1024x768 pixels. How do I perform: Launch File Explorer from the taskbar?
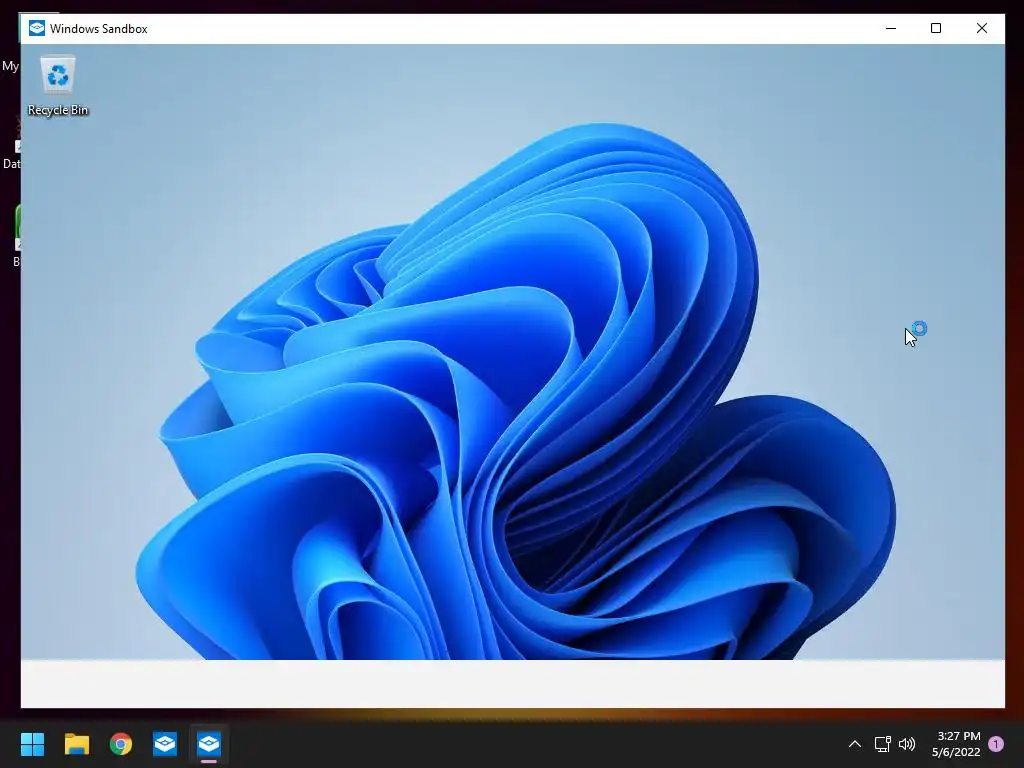(x=76, y=744)
